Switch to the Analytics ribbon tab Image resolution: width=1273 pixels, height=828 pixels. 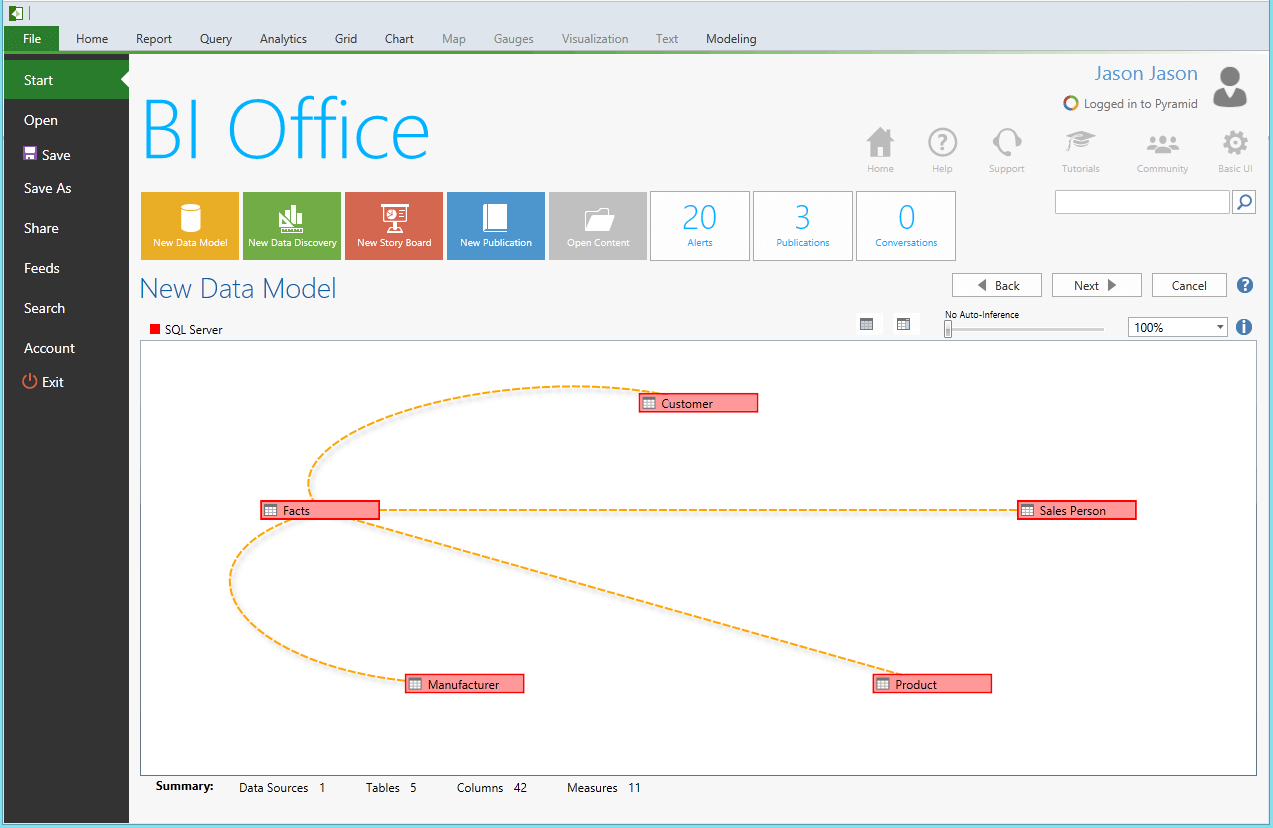[283, 39]
